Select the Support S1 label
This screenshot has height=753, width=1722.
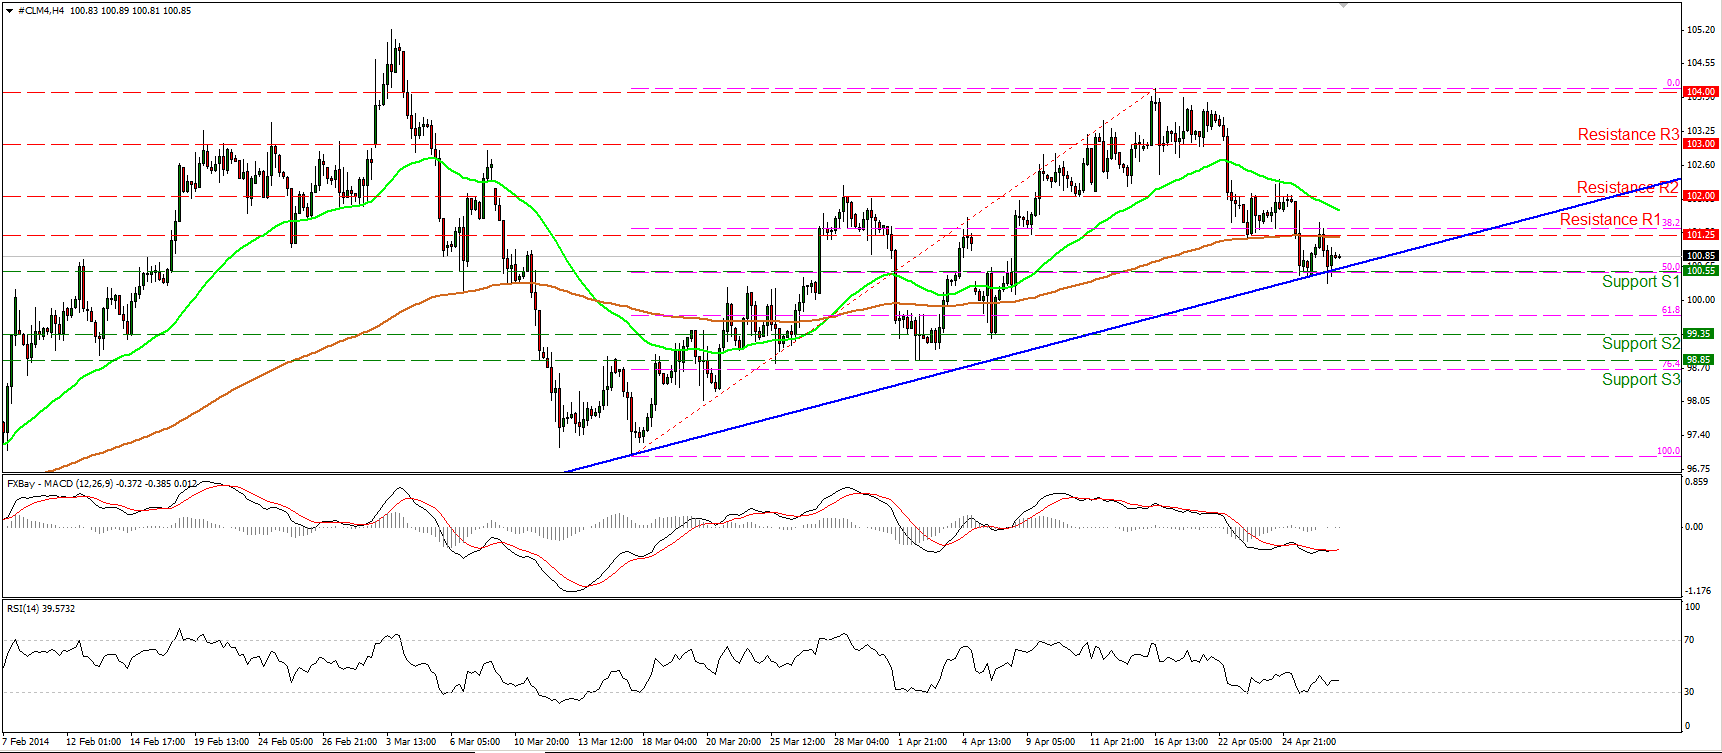[x=1640, y=281]
